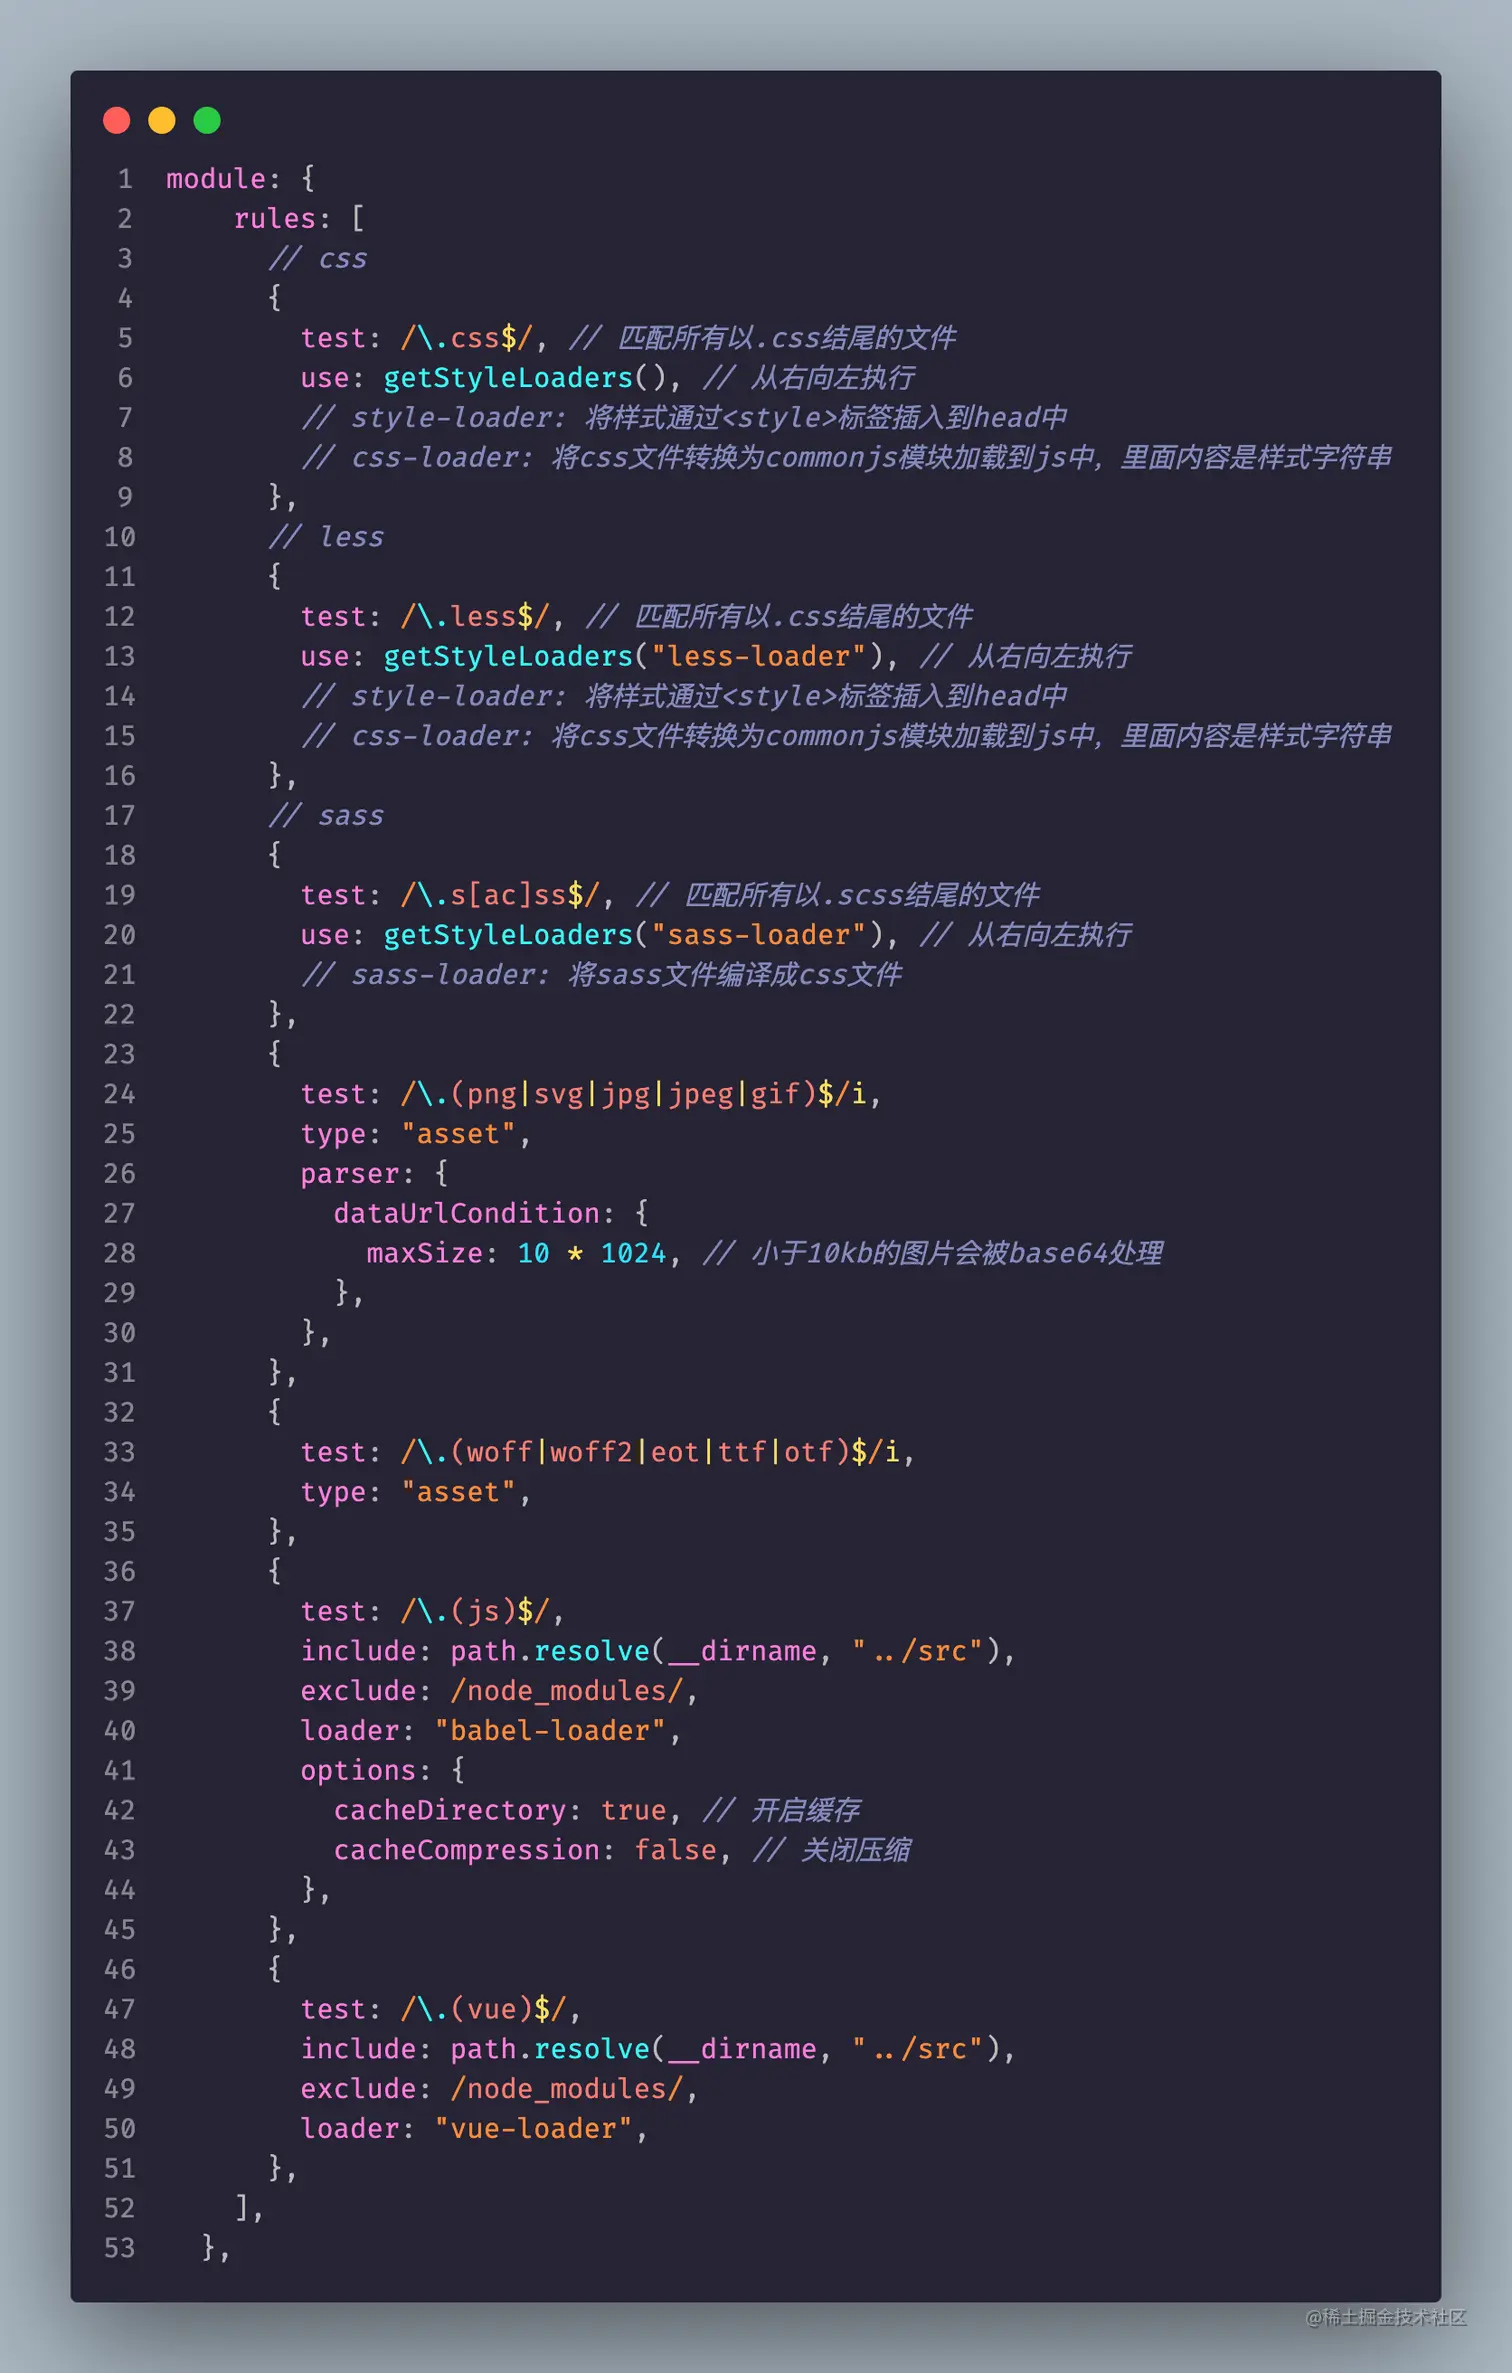Click the regex '/\.(vue)$/'

(484, 2010)
